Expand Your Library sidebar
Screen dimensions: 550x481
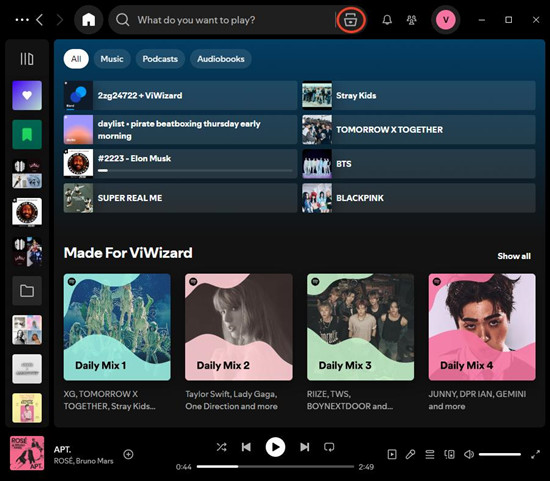pyautogui.click(x=27, y=59)
